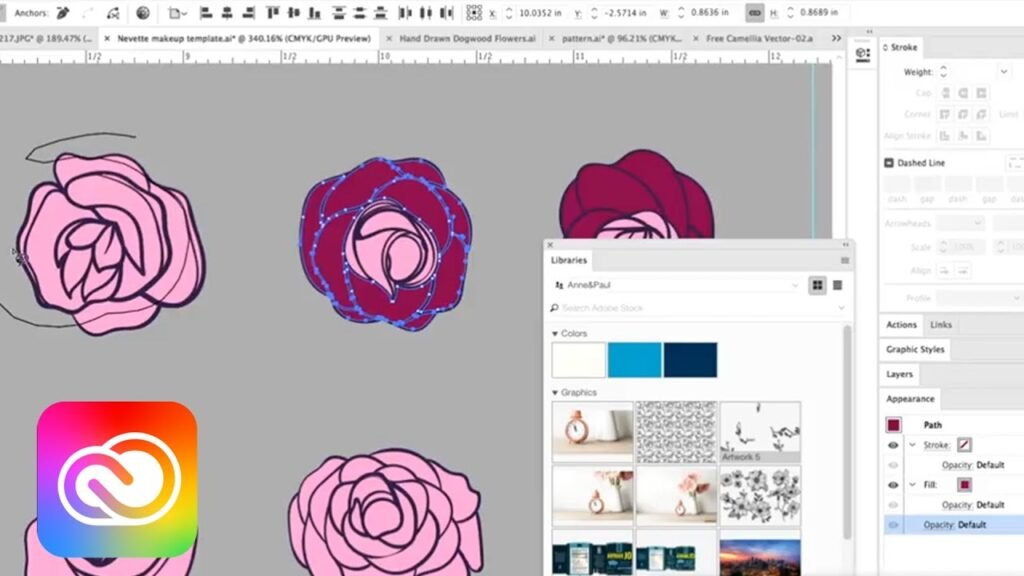Open the Graphic Styles panel tab
This screenshot has width=1024, height=576.
(915, 349)
